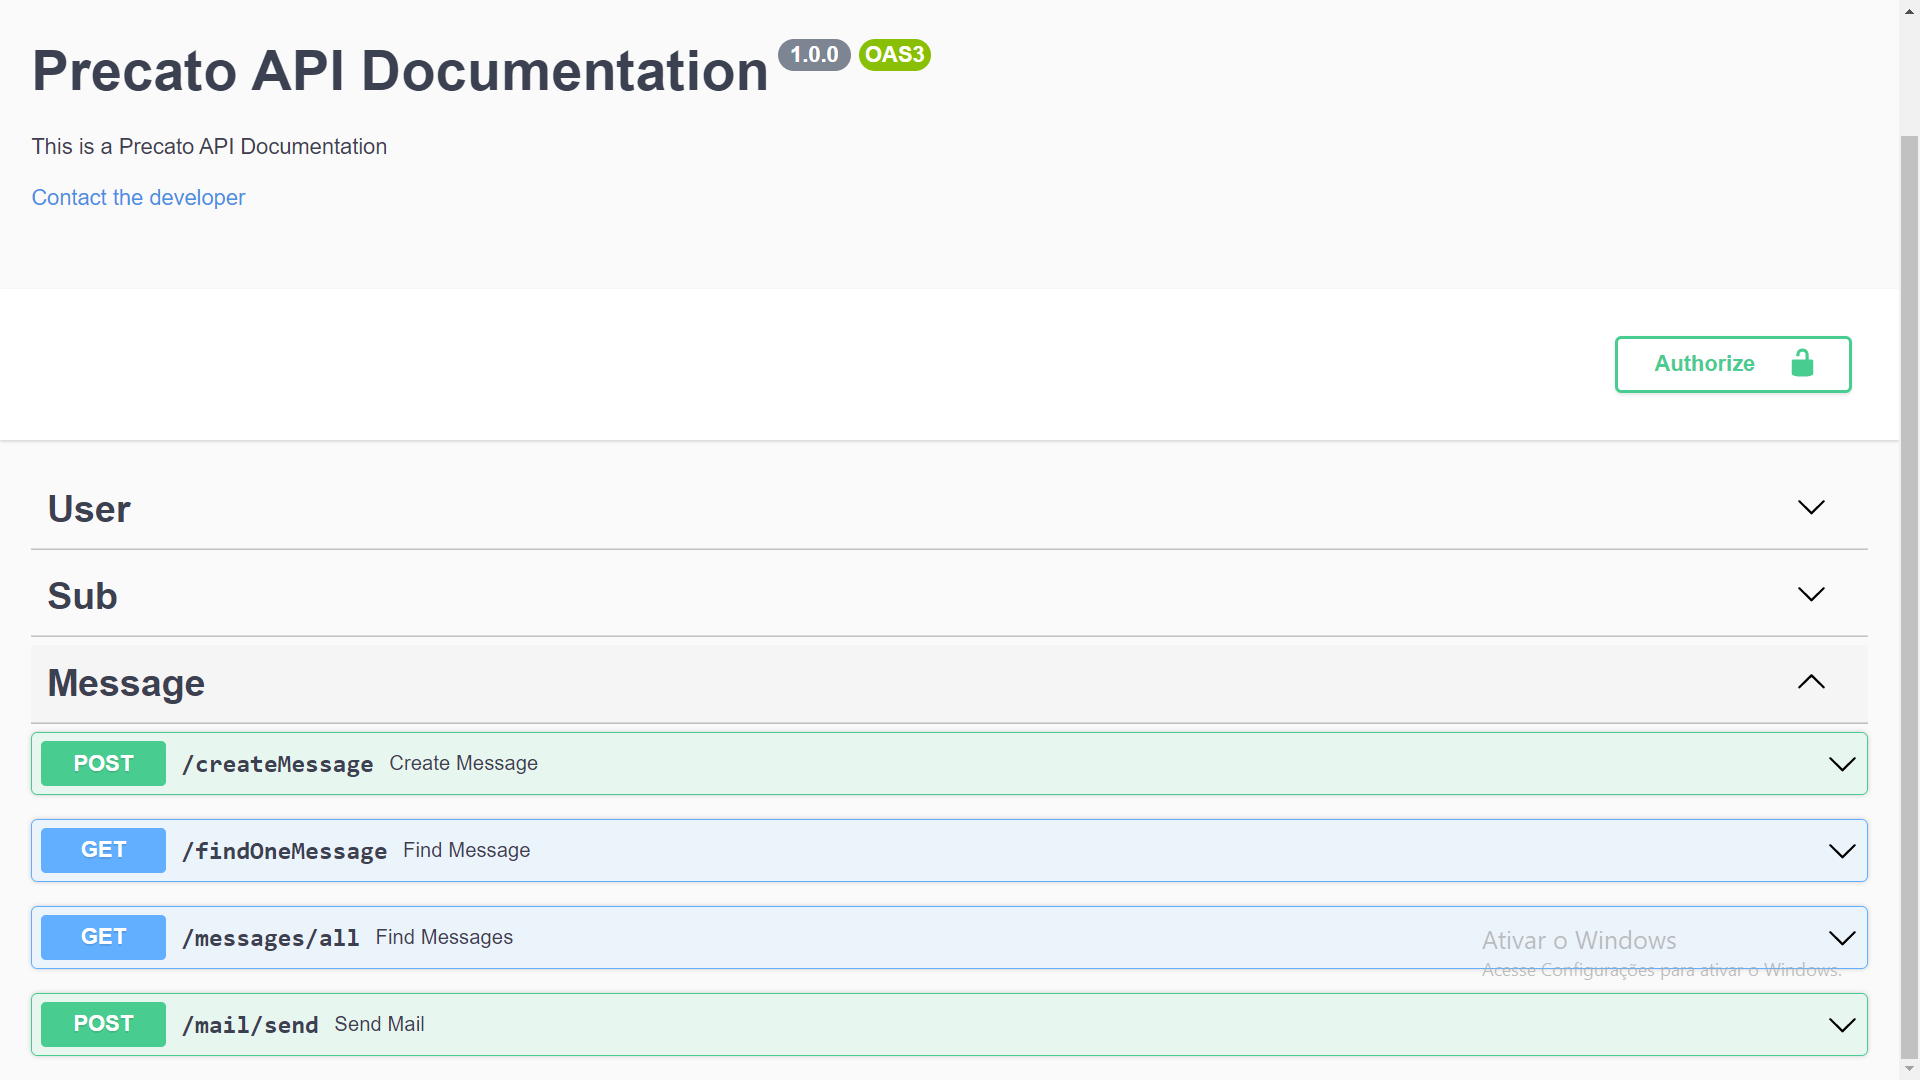1920x1080 pixels.
Task: Click the OAS3 version badge
Action: click(894, 55)
